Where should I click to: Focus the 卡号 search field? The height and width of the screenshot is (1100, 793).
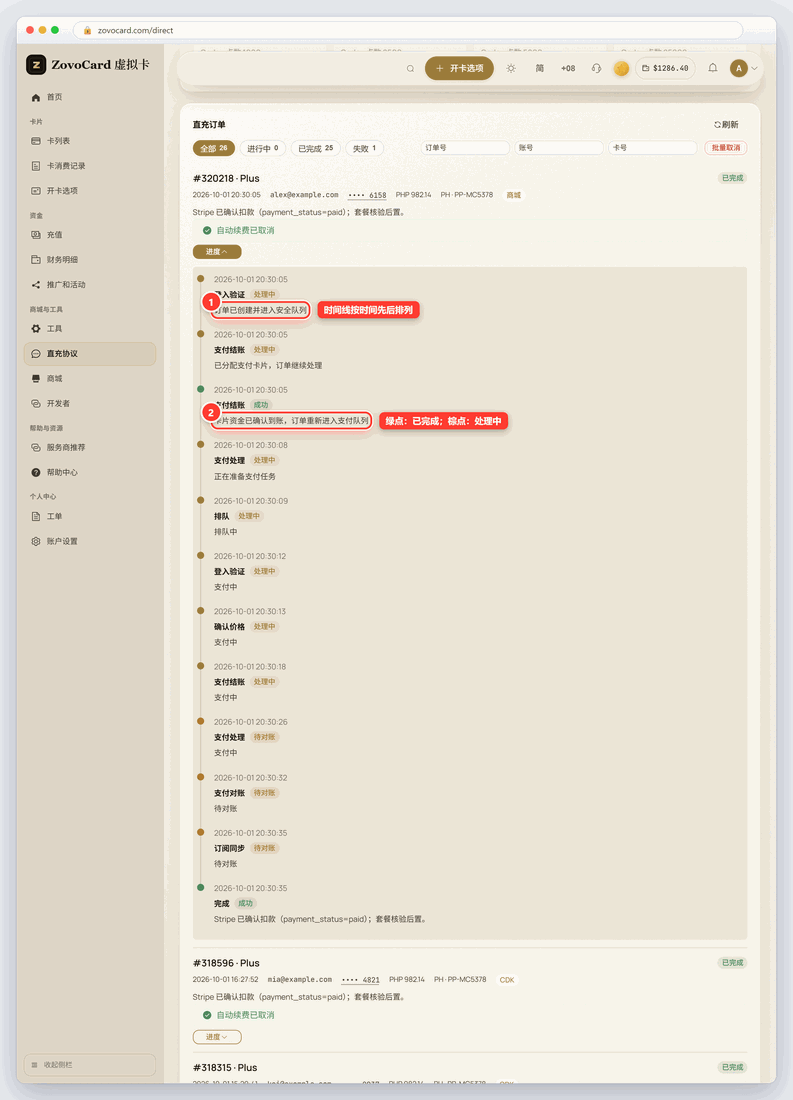[652, 148]
